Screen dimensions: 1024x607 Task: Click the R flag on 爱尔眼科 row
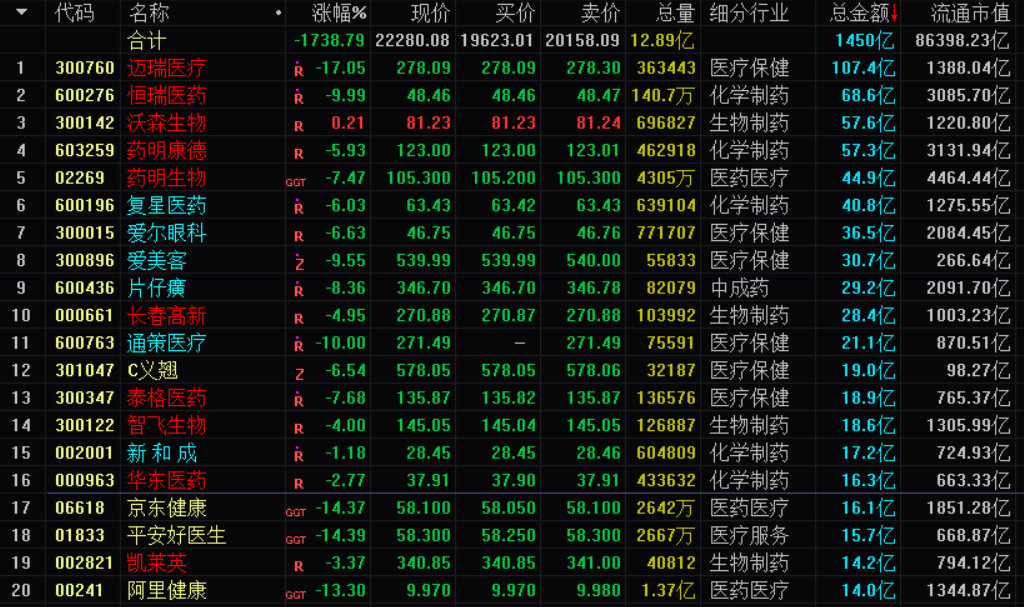pyautogui.click(x=298, y=235)
